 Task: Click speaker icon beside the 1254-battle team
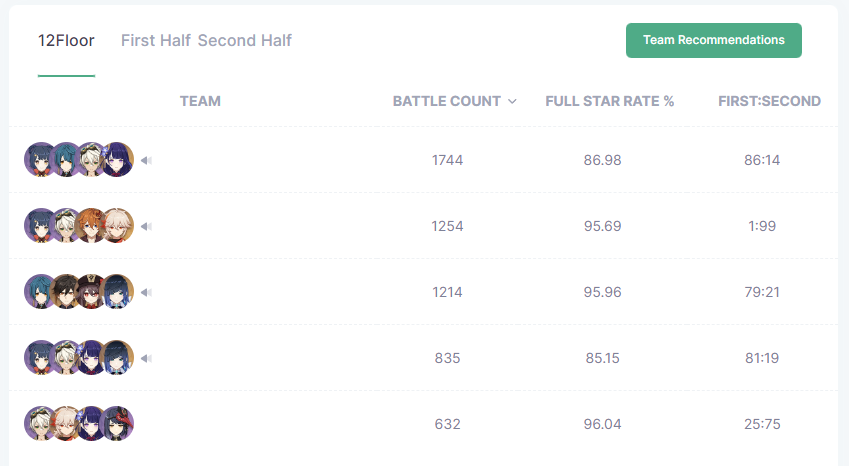coord(146,226)
